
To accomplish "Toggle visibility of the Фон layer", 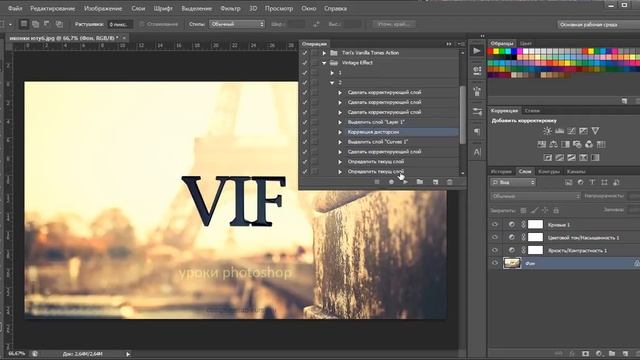I will click(495, 263).
